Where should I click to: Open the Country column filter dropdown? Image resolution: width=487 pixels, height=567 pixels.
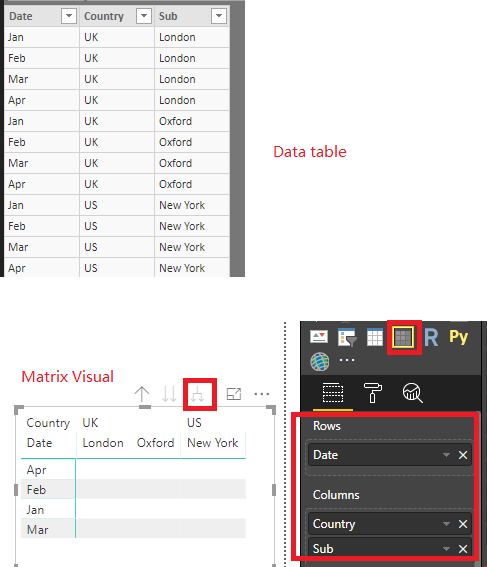(144, 16)
